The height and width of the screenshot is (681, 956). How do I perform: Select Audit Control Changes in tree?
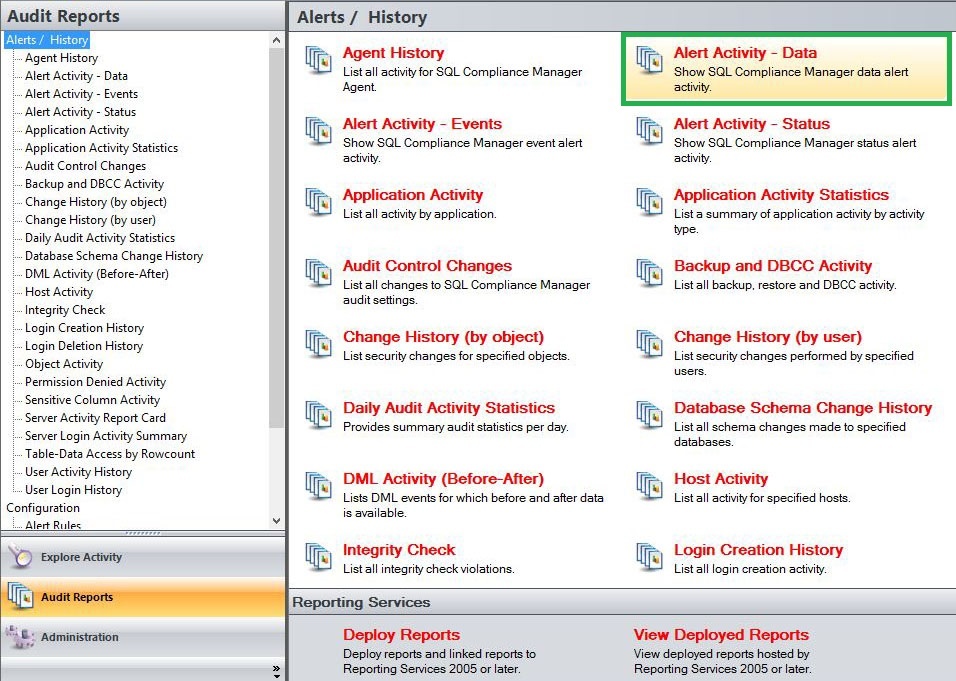pos(85,166)
